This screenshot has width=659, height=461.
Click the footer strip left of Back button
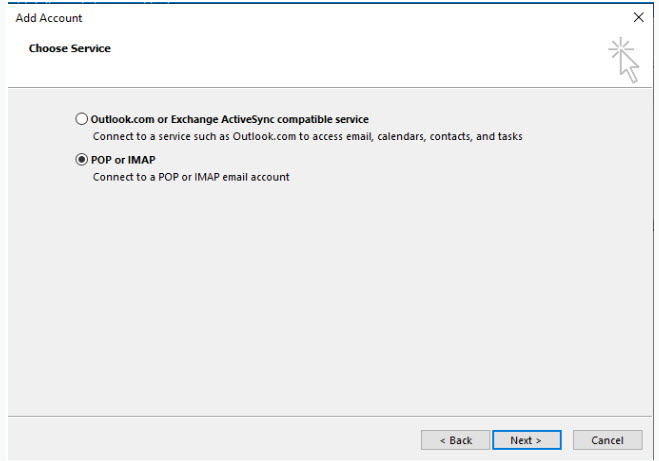coord(200,440)
